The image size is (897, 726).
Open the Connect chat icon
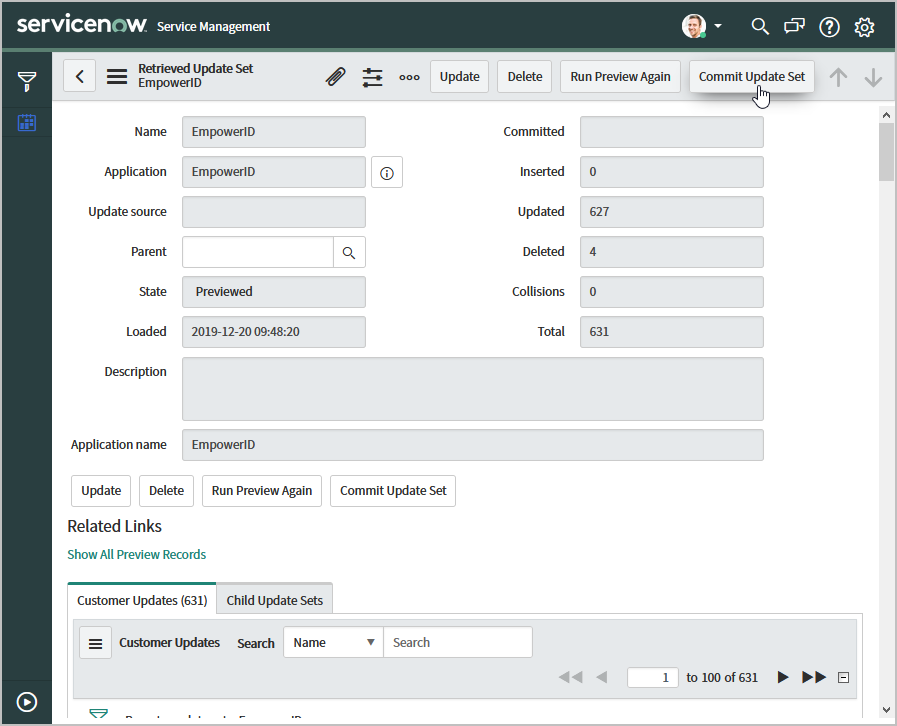(x=794, y=26)
